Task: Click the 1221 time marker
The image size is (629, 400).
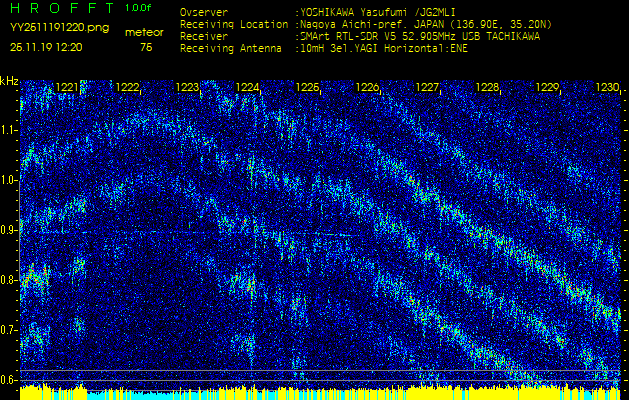Action: [68, 88]
